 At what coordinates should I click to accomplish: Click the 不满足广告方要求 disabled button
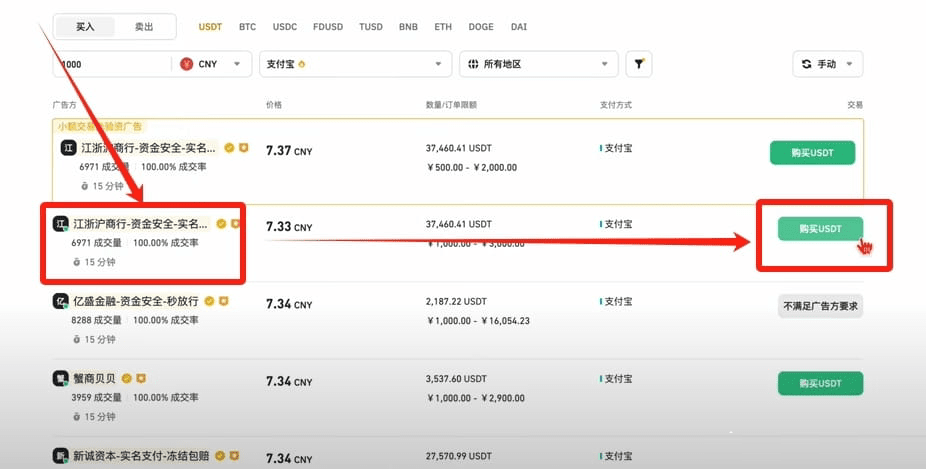tap(820, 306)
